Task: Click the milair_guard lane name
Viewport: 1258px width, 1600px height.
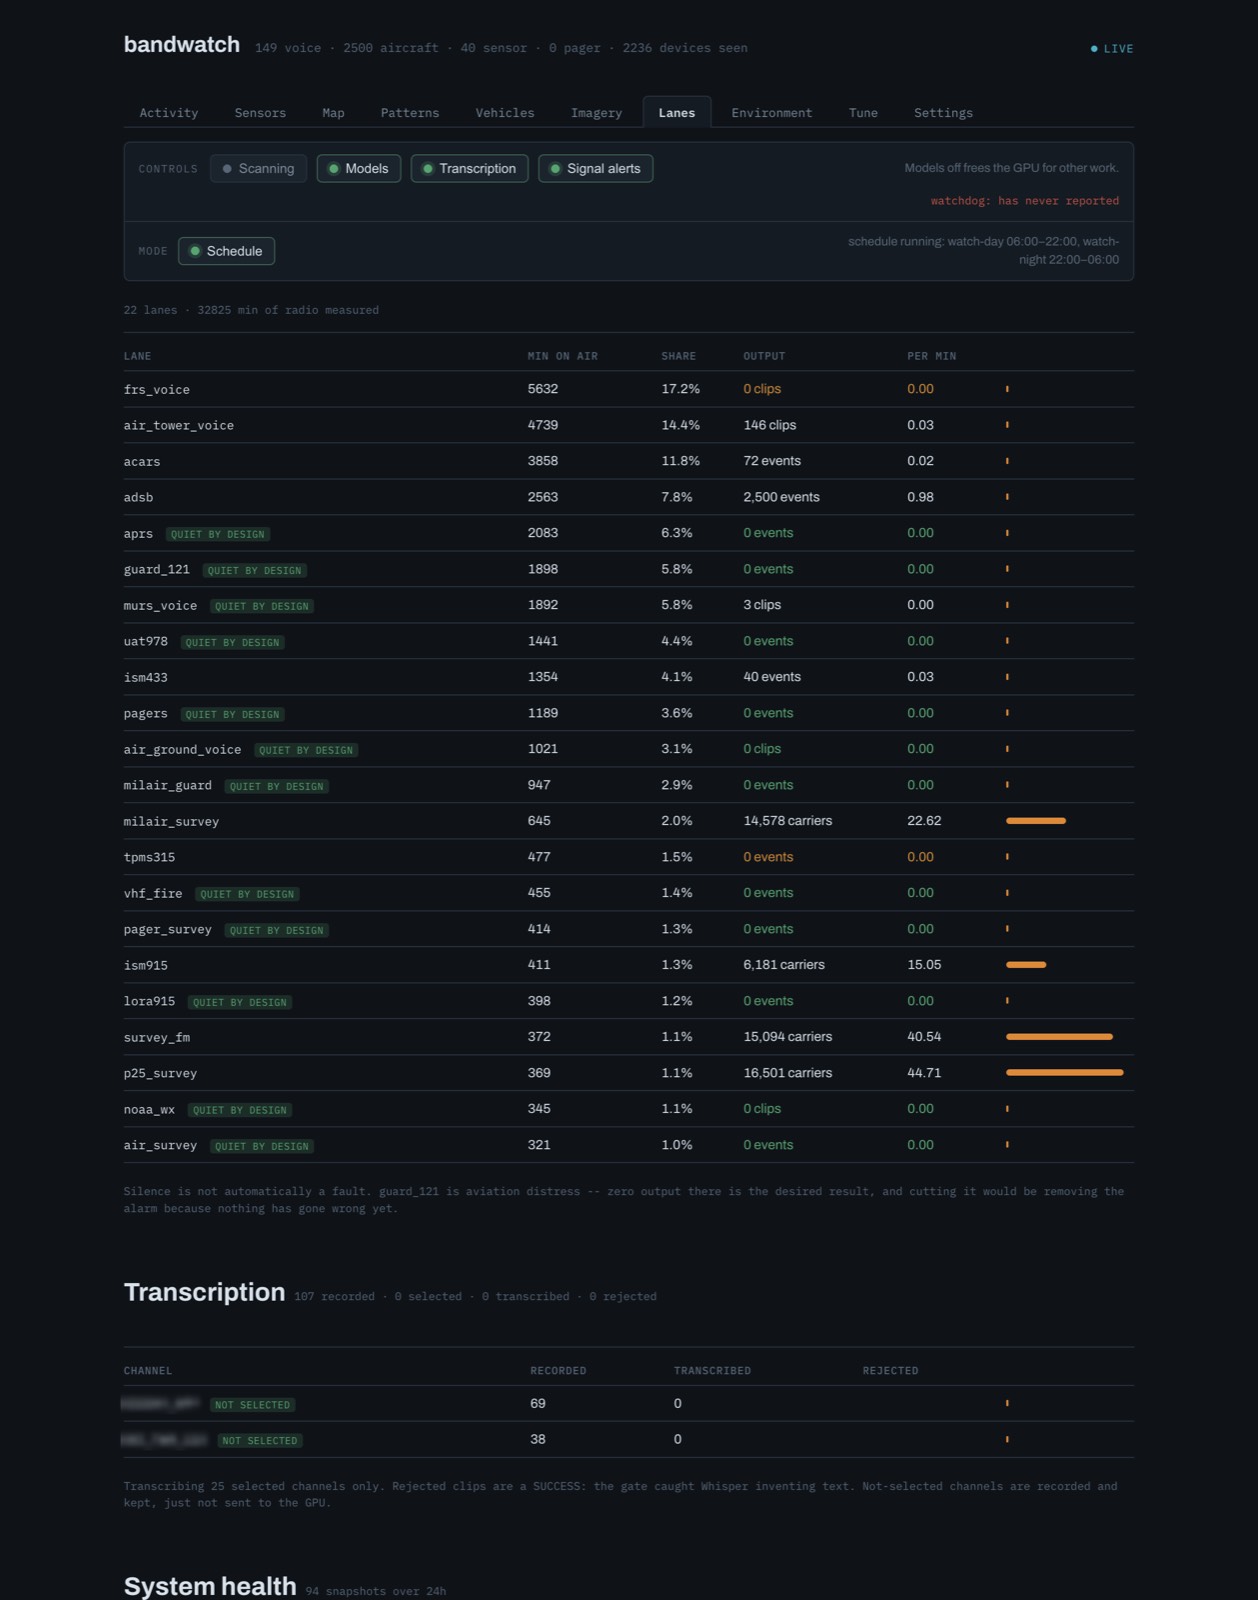Action: 167,785
